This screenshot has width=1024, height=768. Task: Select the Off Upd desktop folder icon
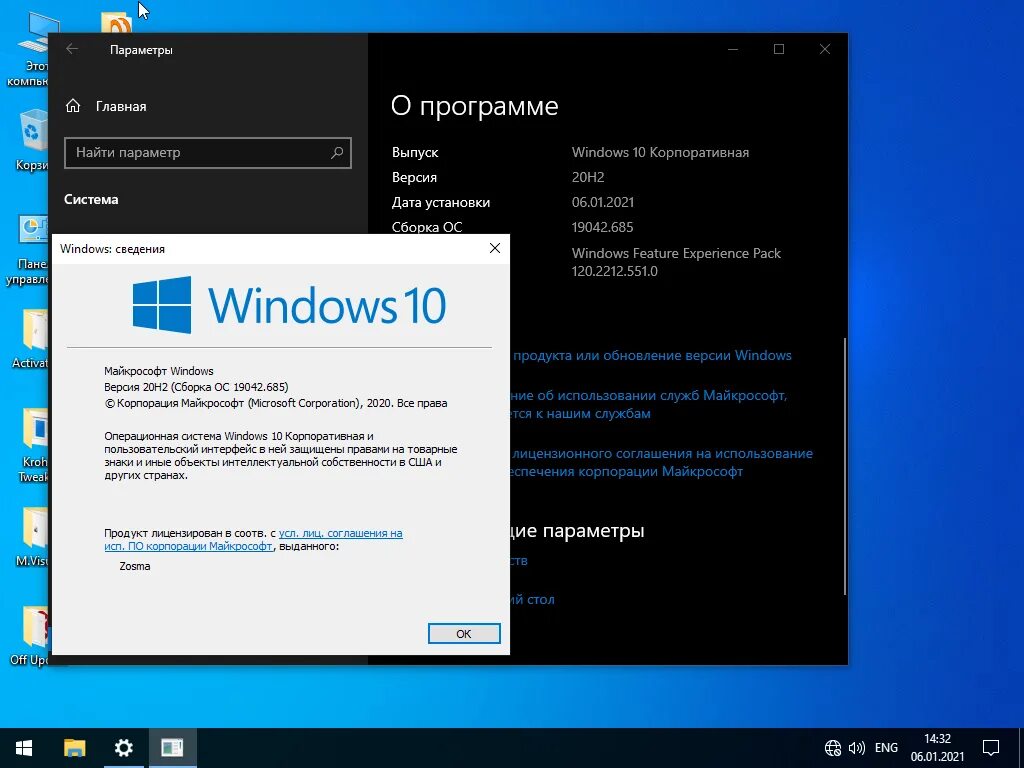point(29,635)
